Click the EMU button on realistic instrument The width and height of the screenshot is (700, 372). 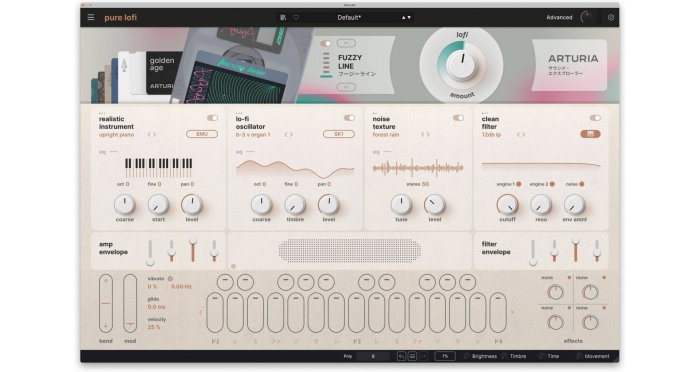coord(202,134)
